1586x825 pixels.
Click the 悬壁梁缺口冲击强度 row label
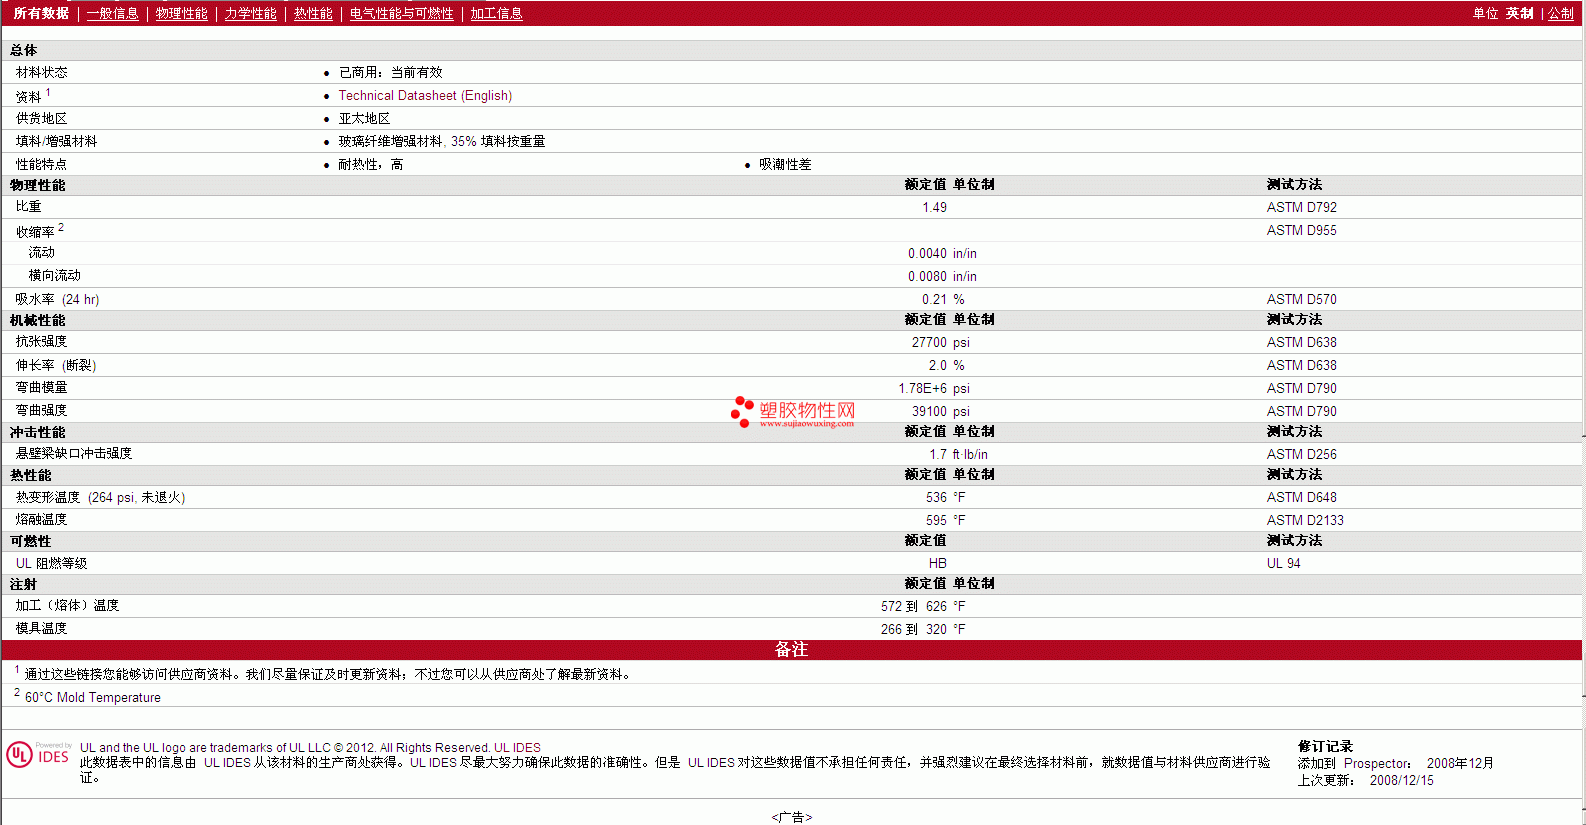coord(74,454)
